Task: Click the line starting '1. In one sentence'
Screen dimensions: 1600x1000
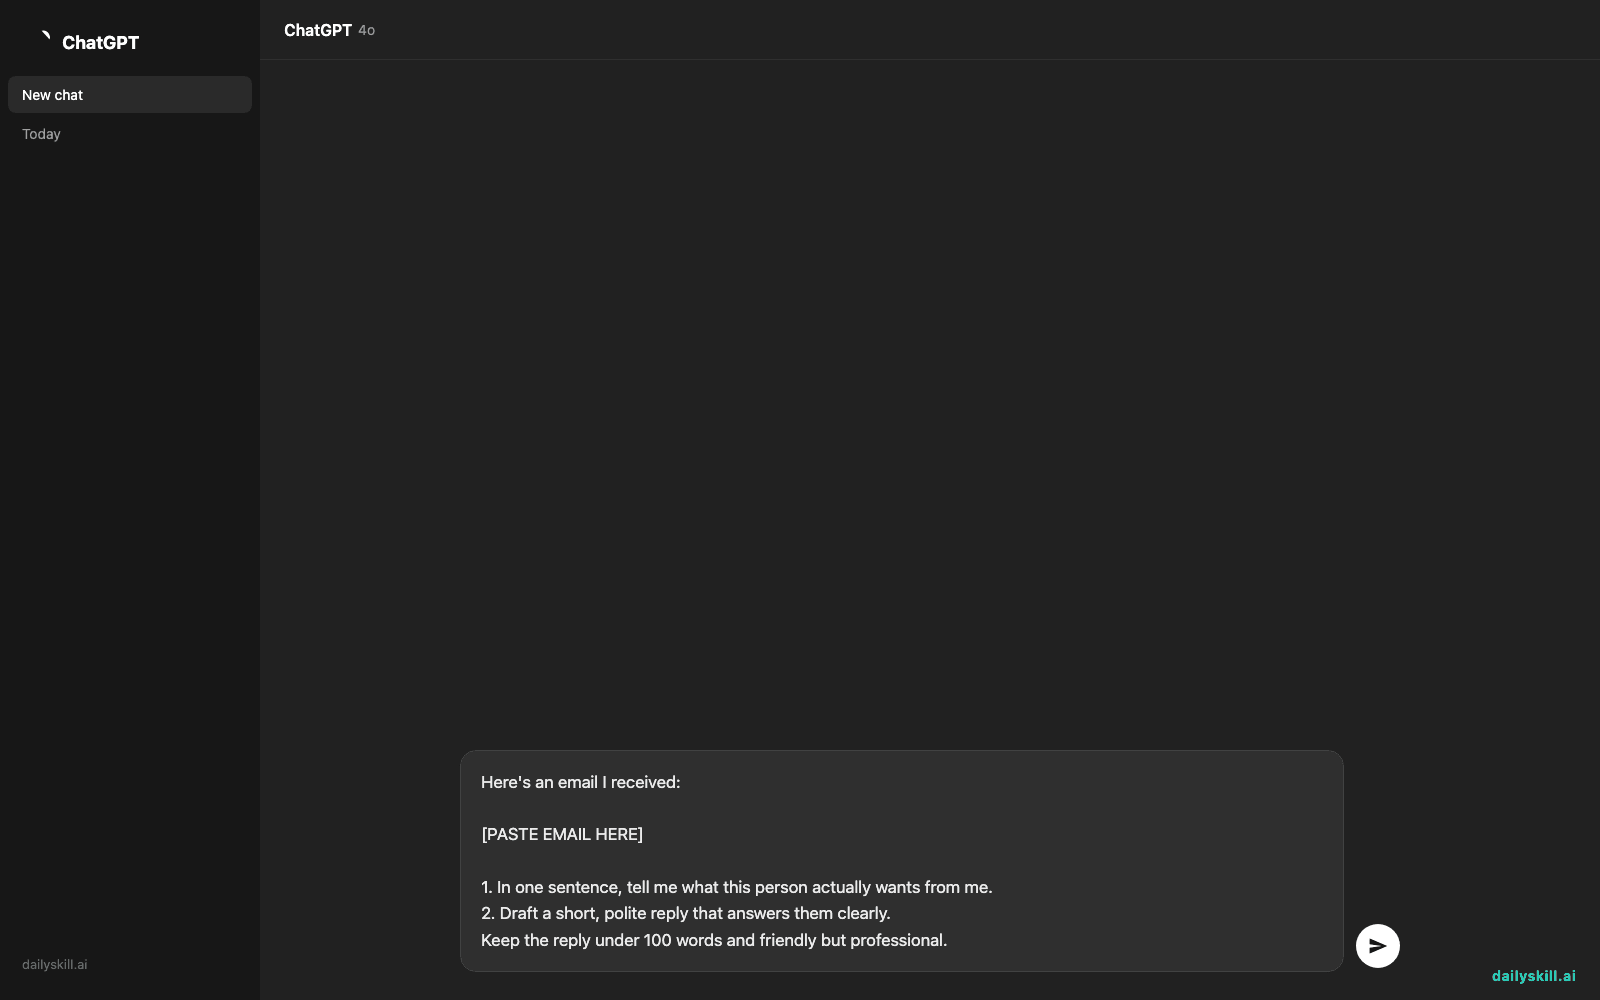Action: click(x=736, y=887)
